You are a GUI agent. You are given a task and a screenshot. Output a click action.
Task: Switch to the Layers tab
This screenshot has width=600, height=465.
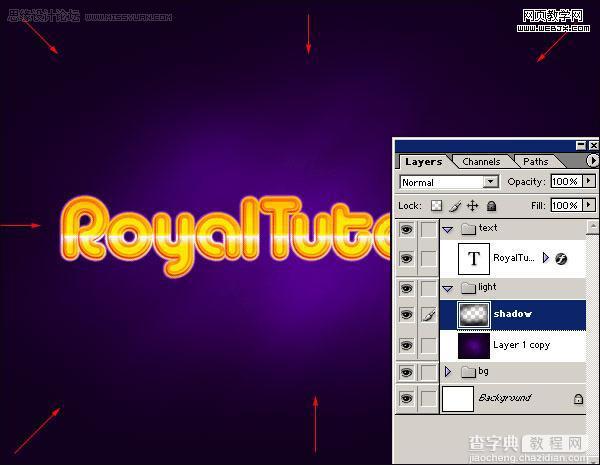click(x=424, y=162)
